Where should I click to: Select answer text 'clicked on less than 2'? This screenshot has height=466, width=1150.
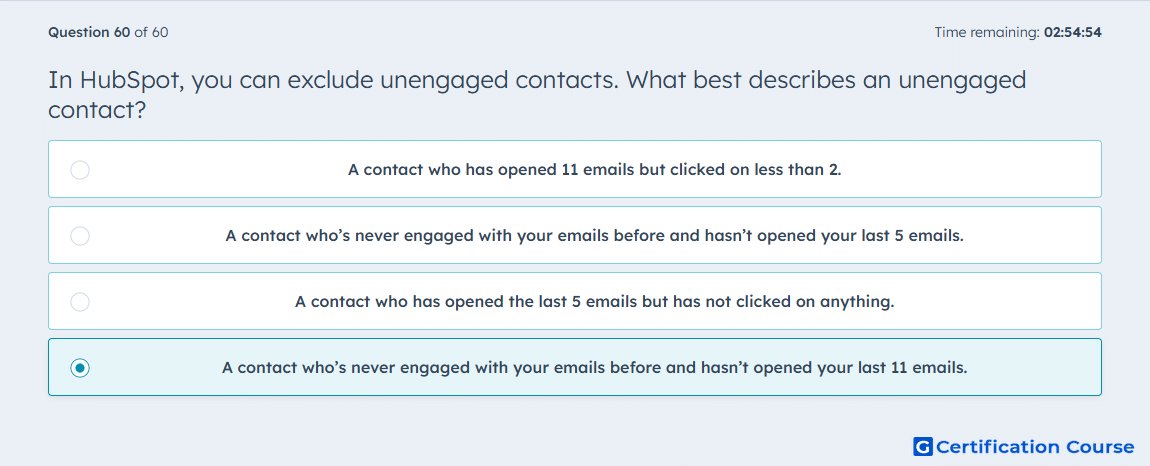pos(756,170)
